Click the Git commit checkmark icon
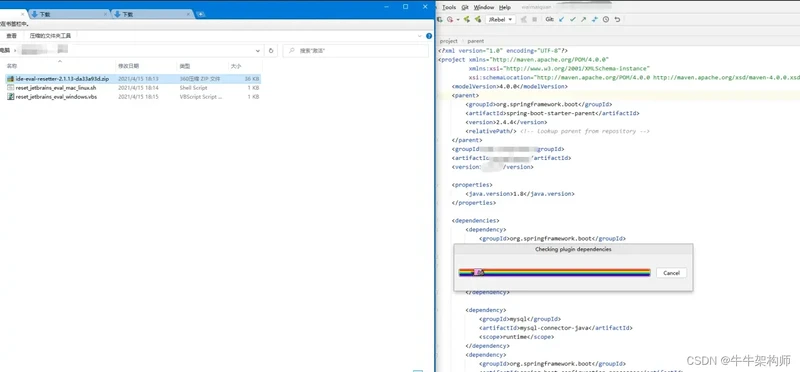This screenshot has width=800, height=372. coord(572,19)
